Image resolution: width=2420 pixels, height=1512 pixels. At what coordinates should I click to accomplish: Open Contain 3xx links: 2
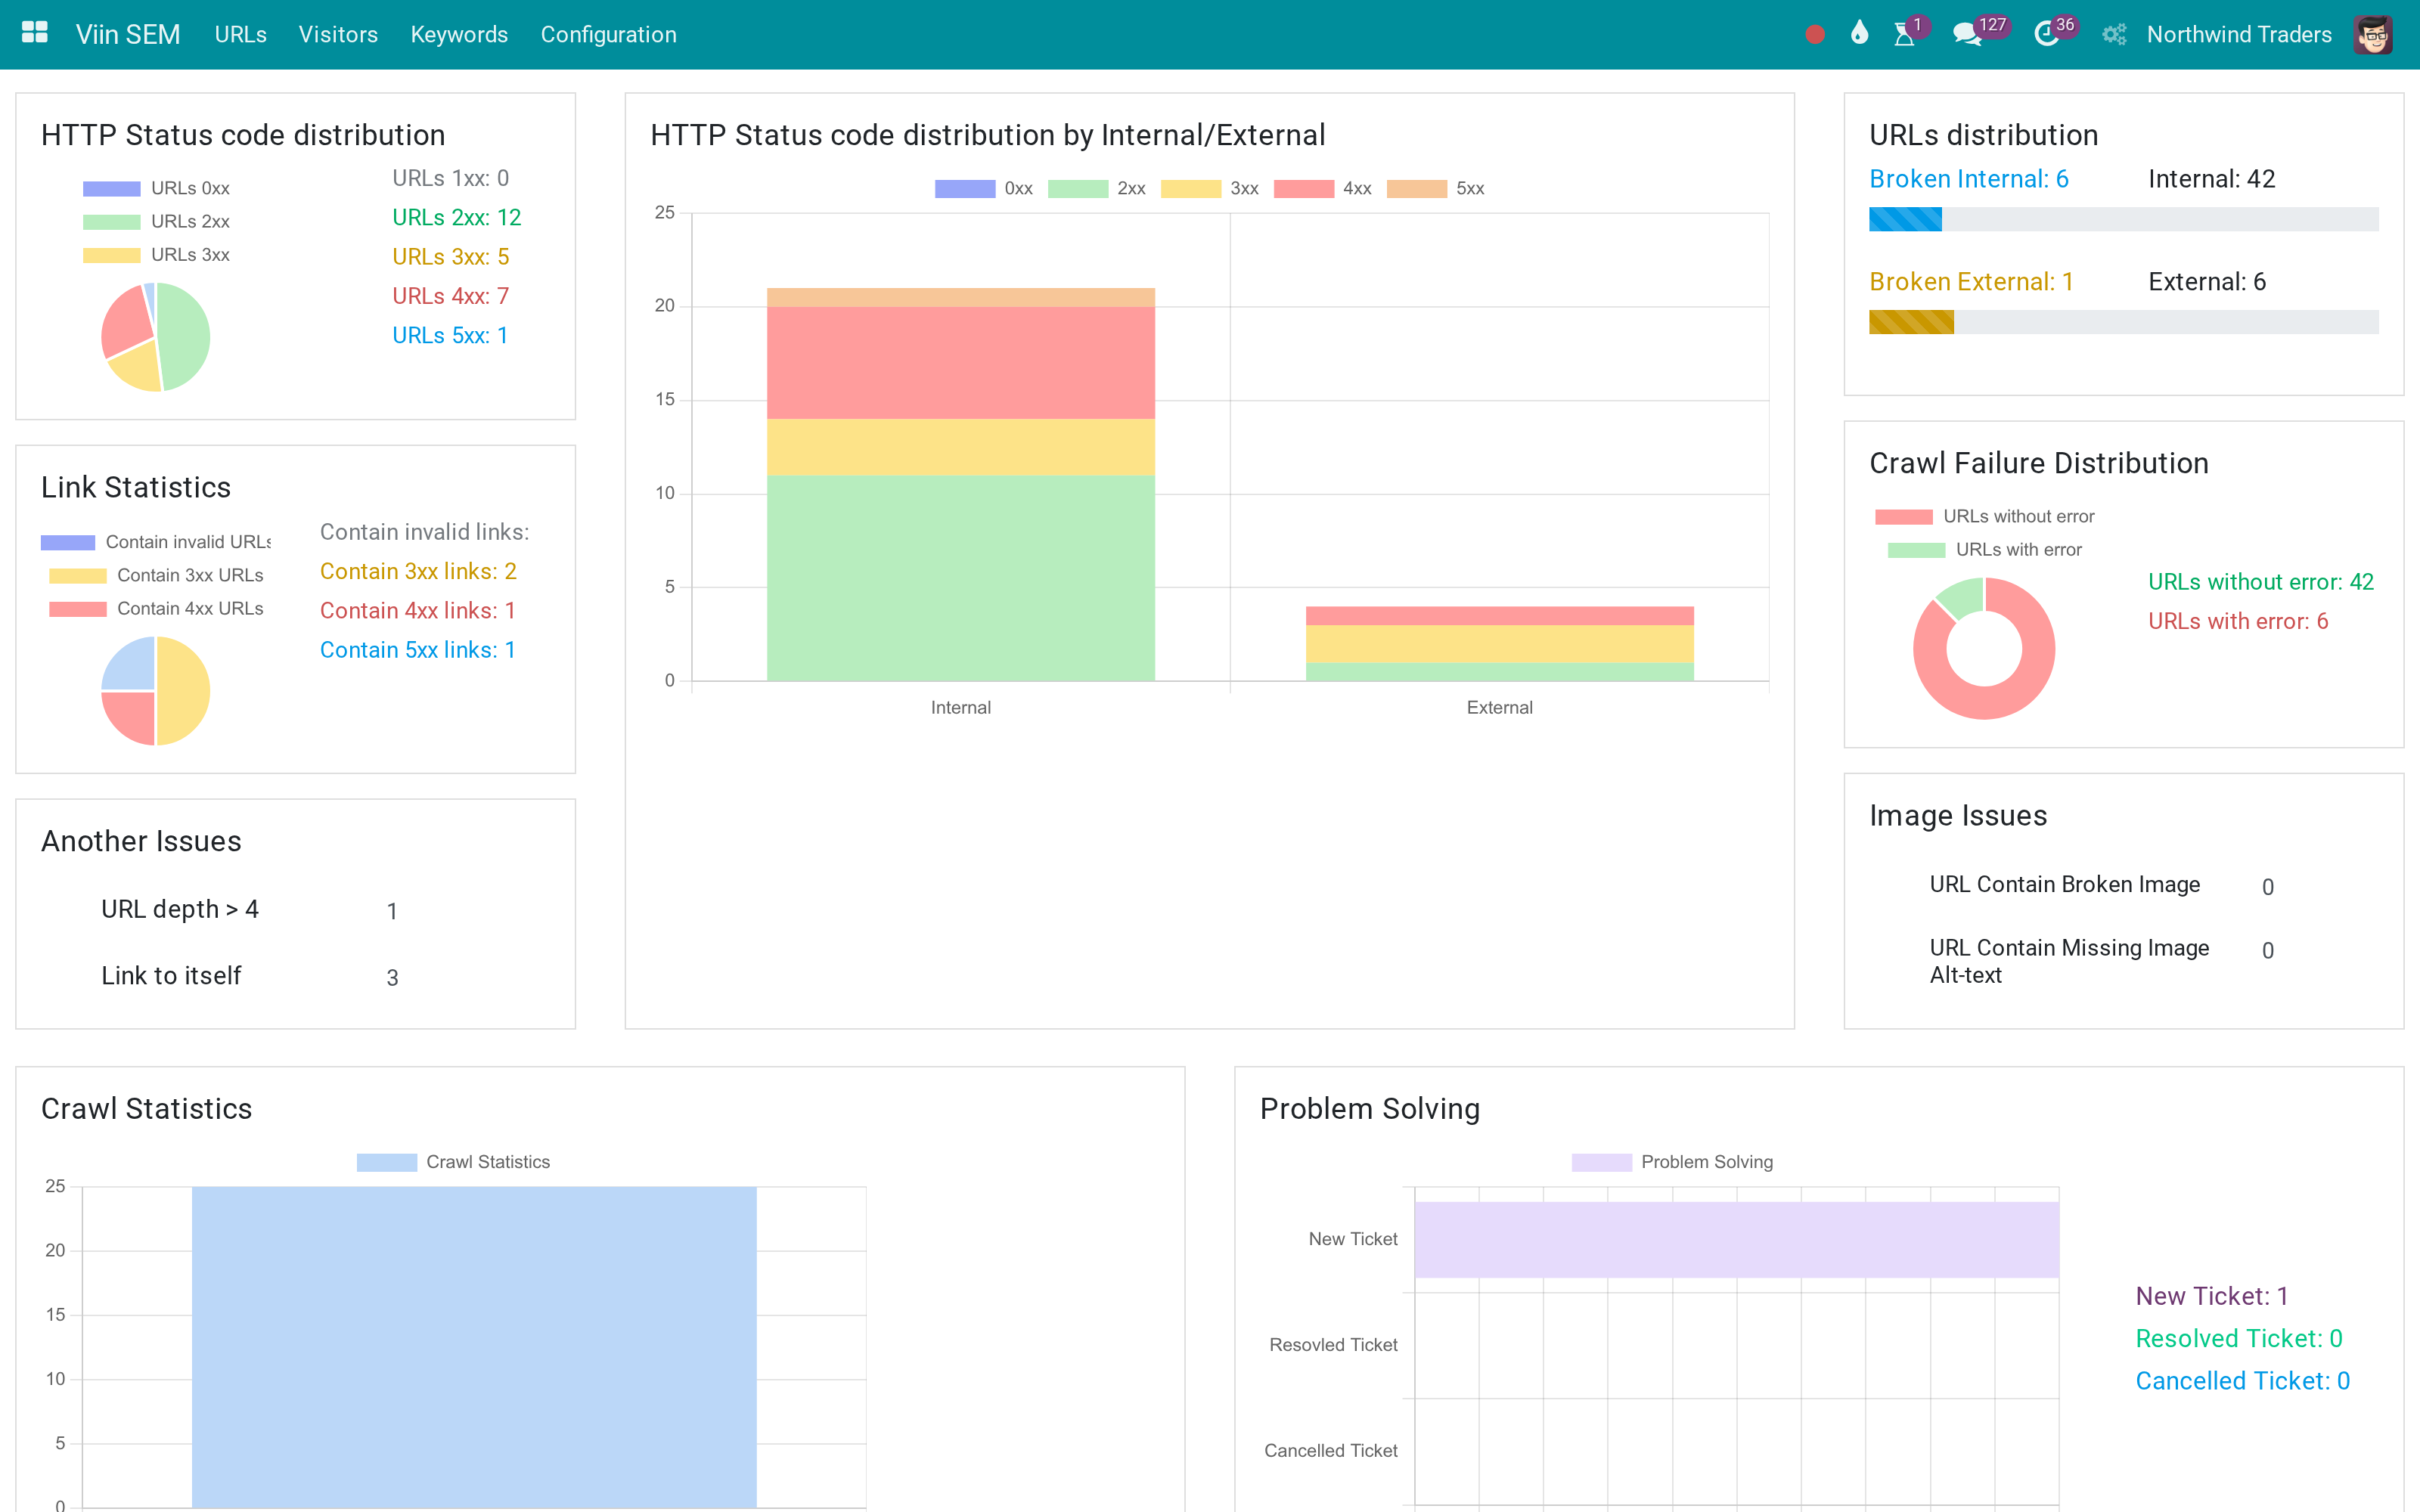pyautogui.click(x=418, y=571)
